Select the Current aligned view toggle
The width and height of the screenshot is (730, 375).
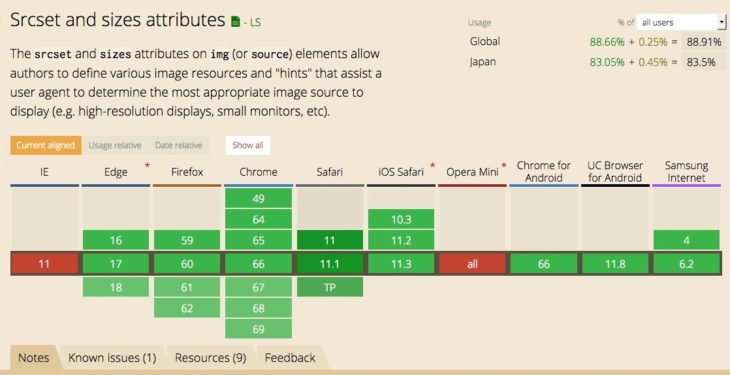(46, 145)
